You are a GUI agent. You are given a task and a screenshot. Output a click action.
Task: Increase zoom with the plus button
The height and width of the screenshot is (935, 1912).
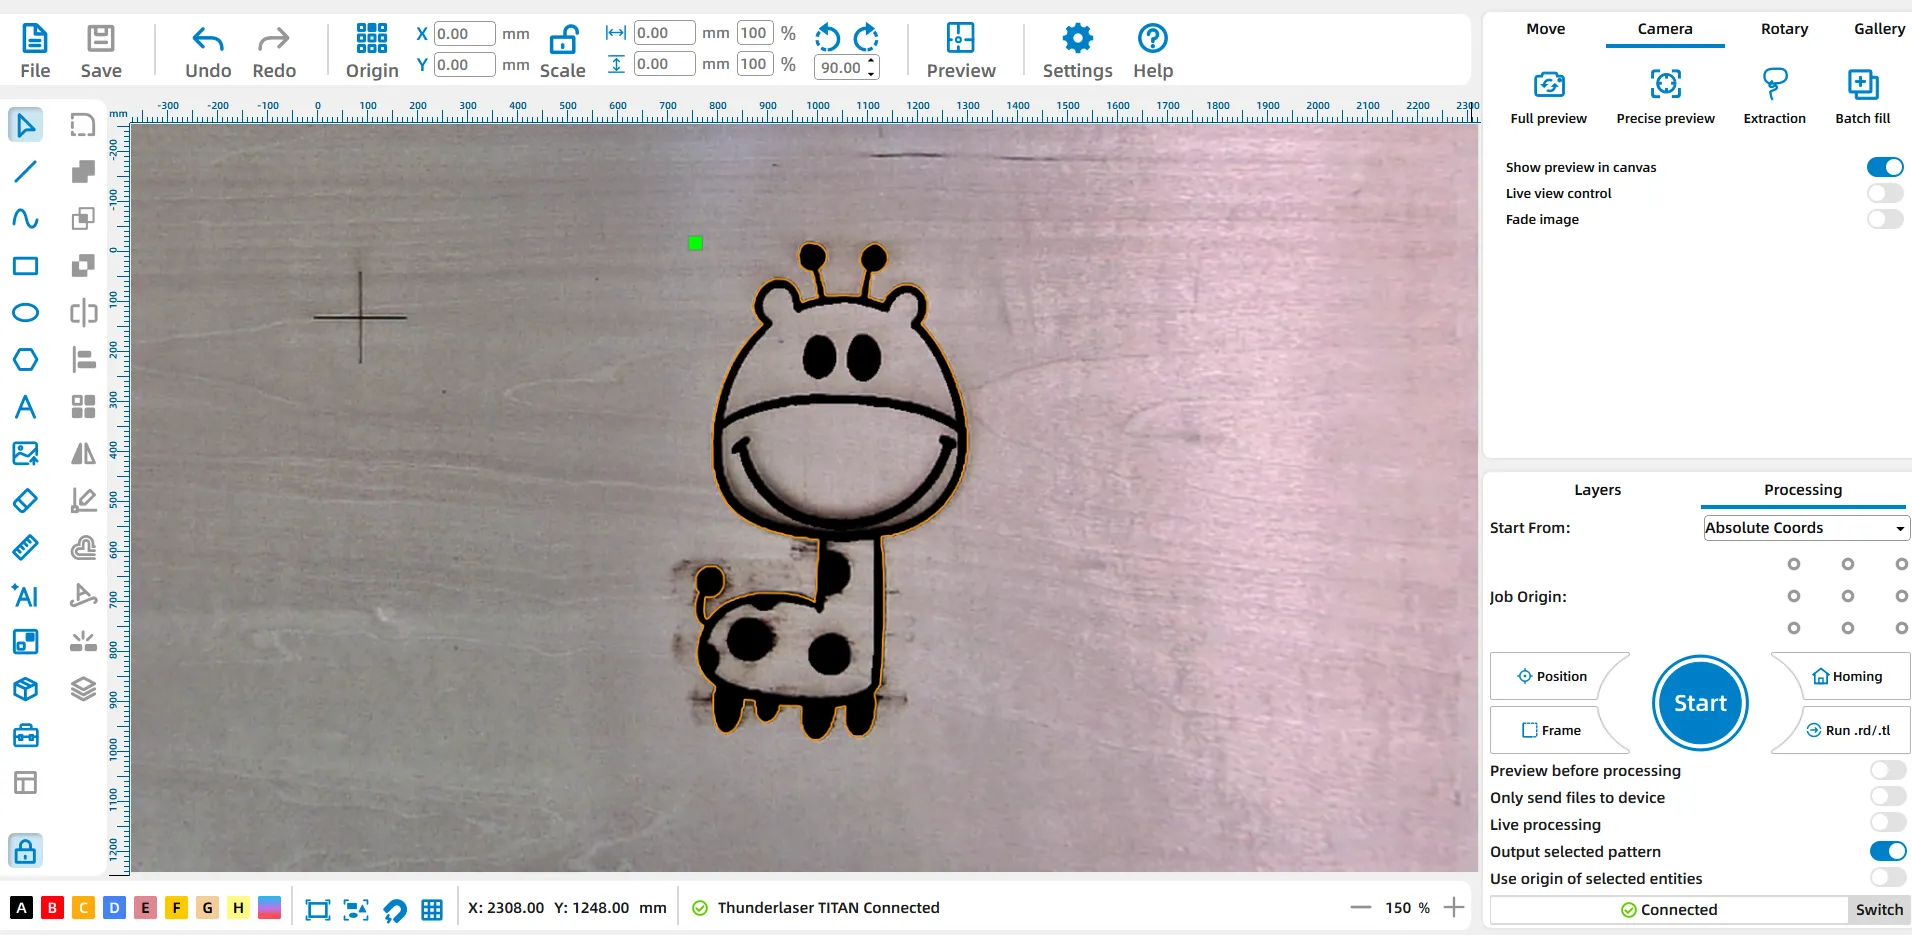click(1454, 907)
